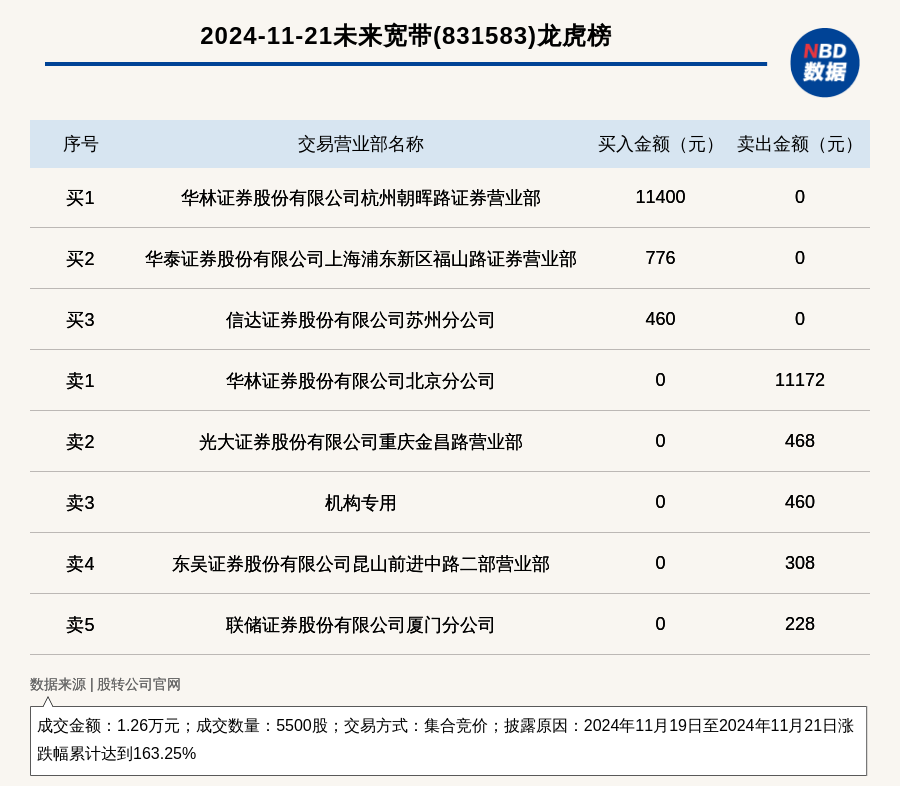
Task: Click the buy amount 0 in row 卖3
Action: (x=660, y=501)
